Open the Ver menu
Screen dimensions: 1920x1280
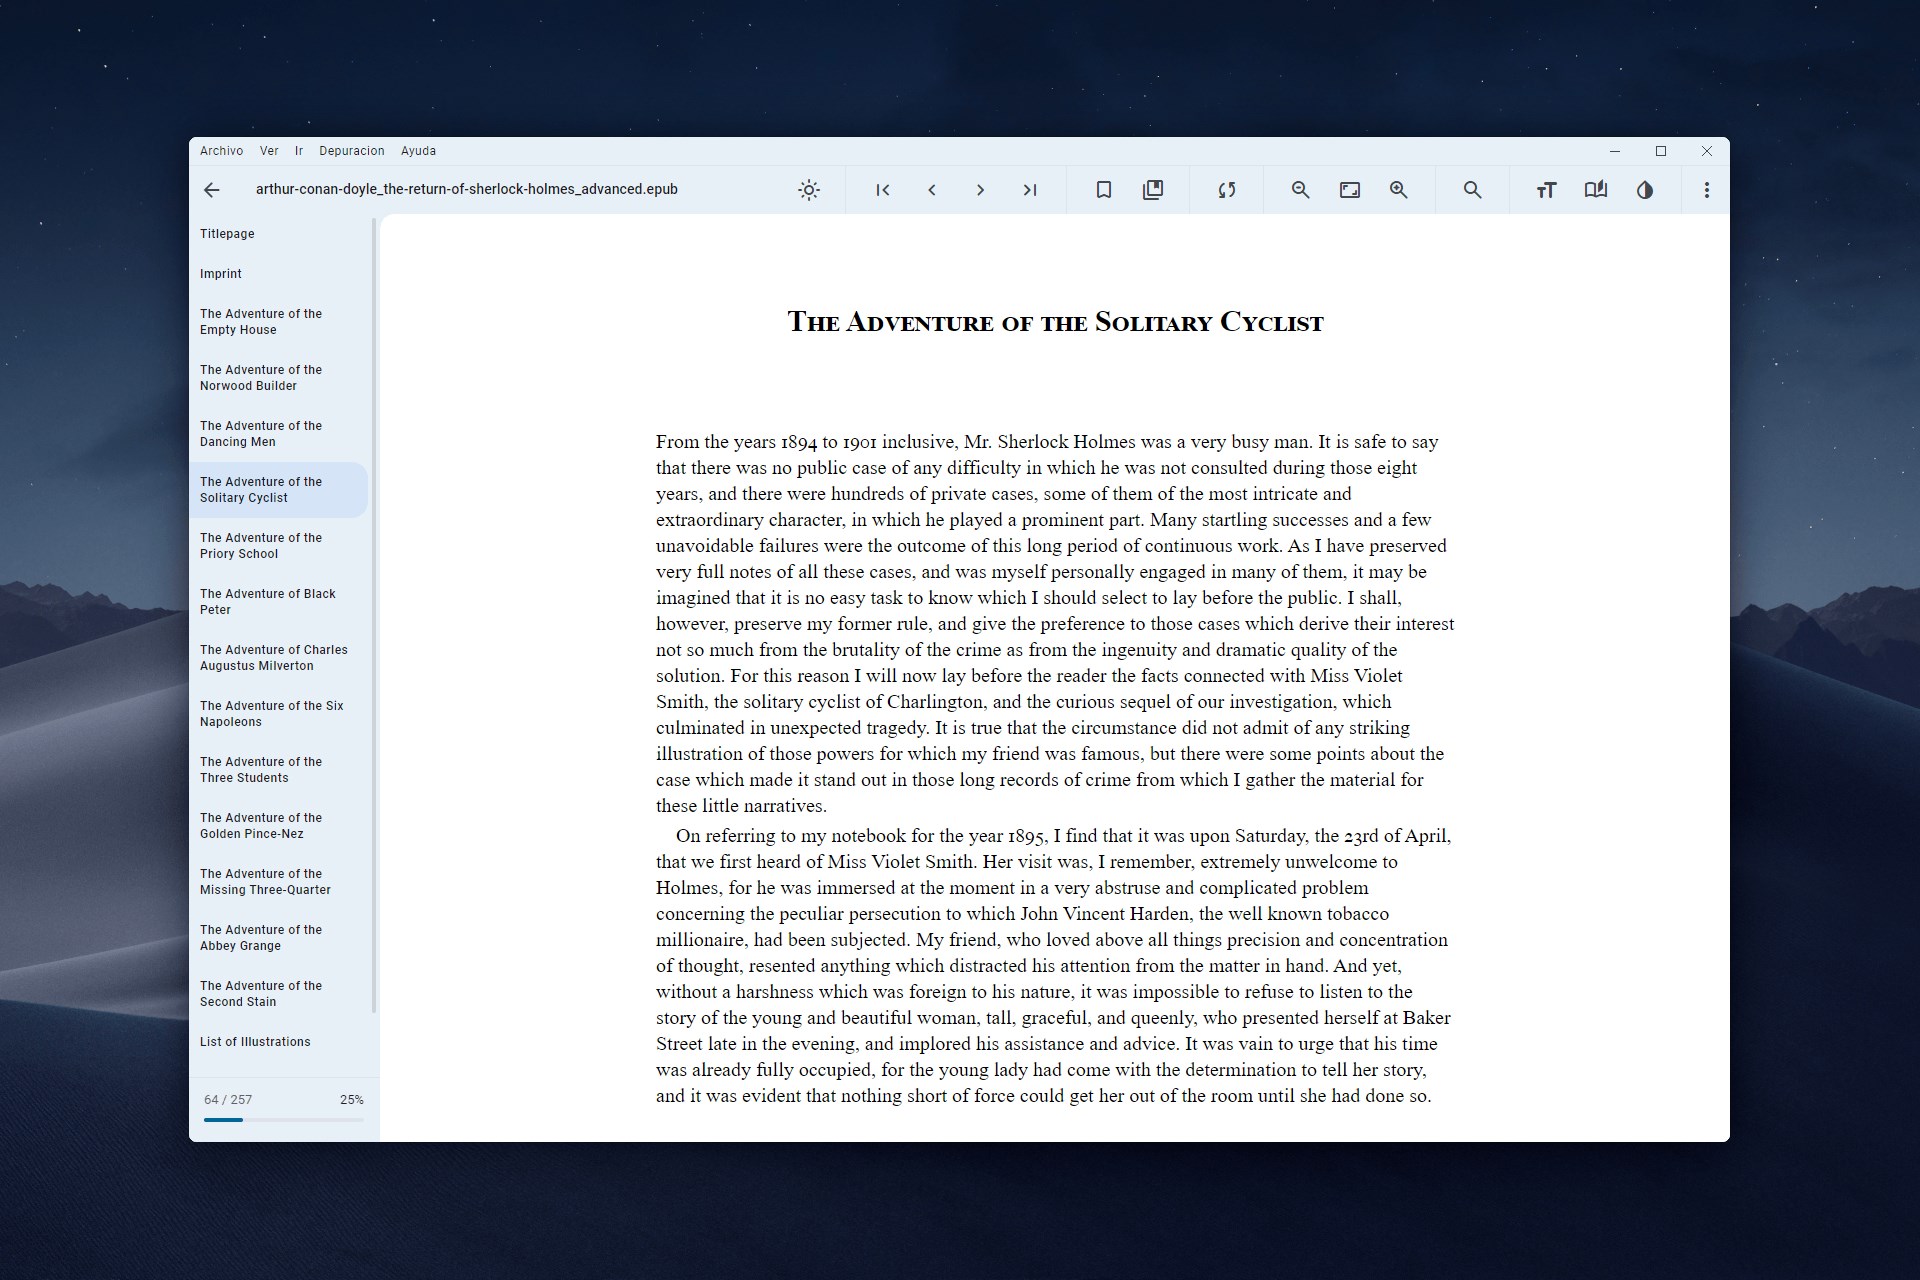tap(268, 150)
